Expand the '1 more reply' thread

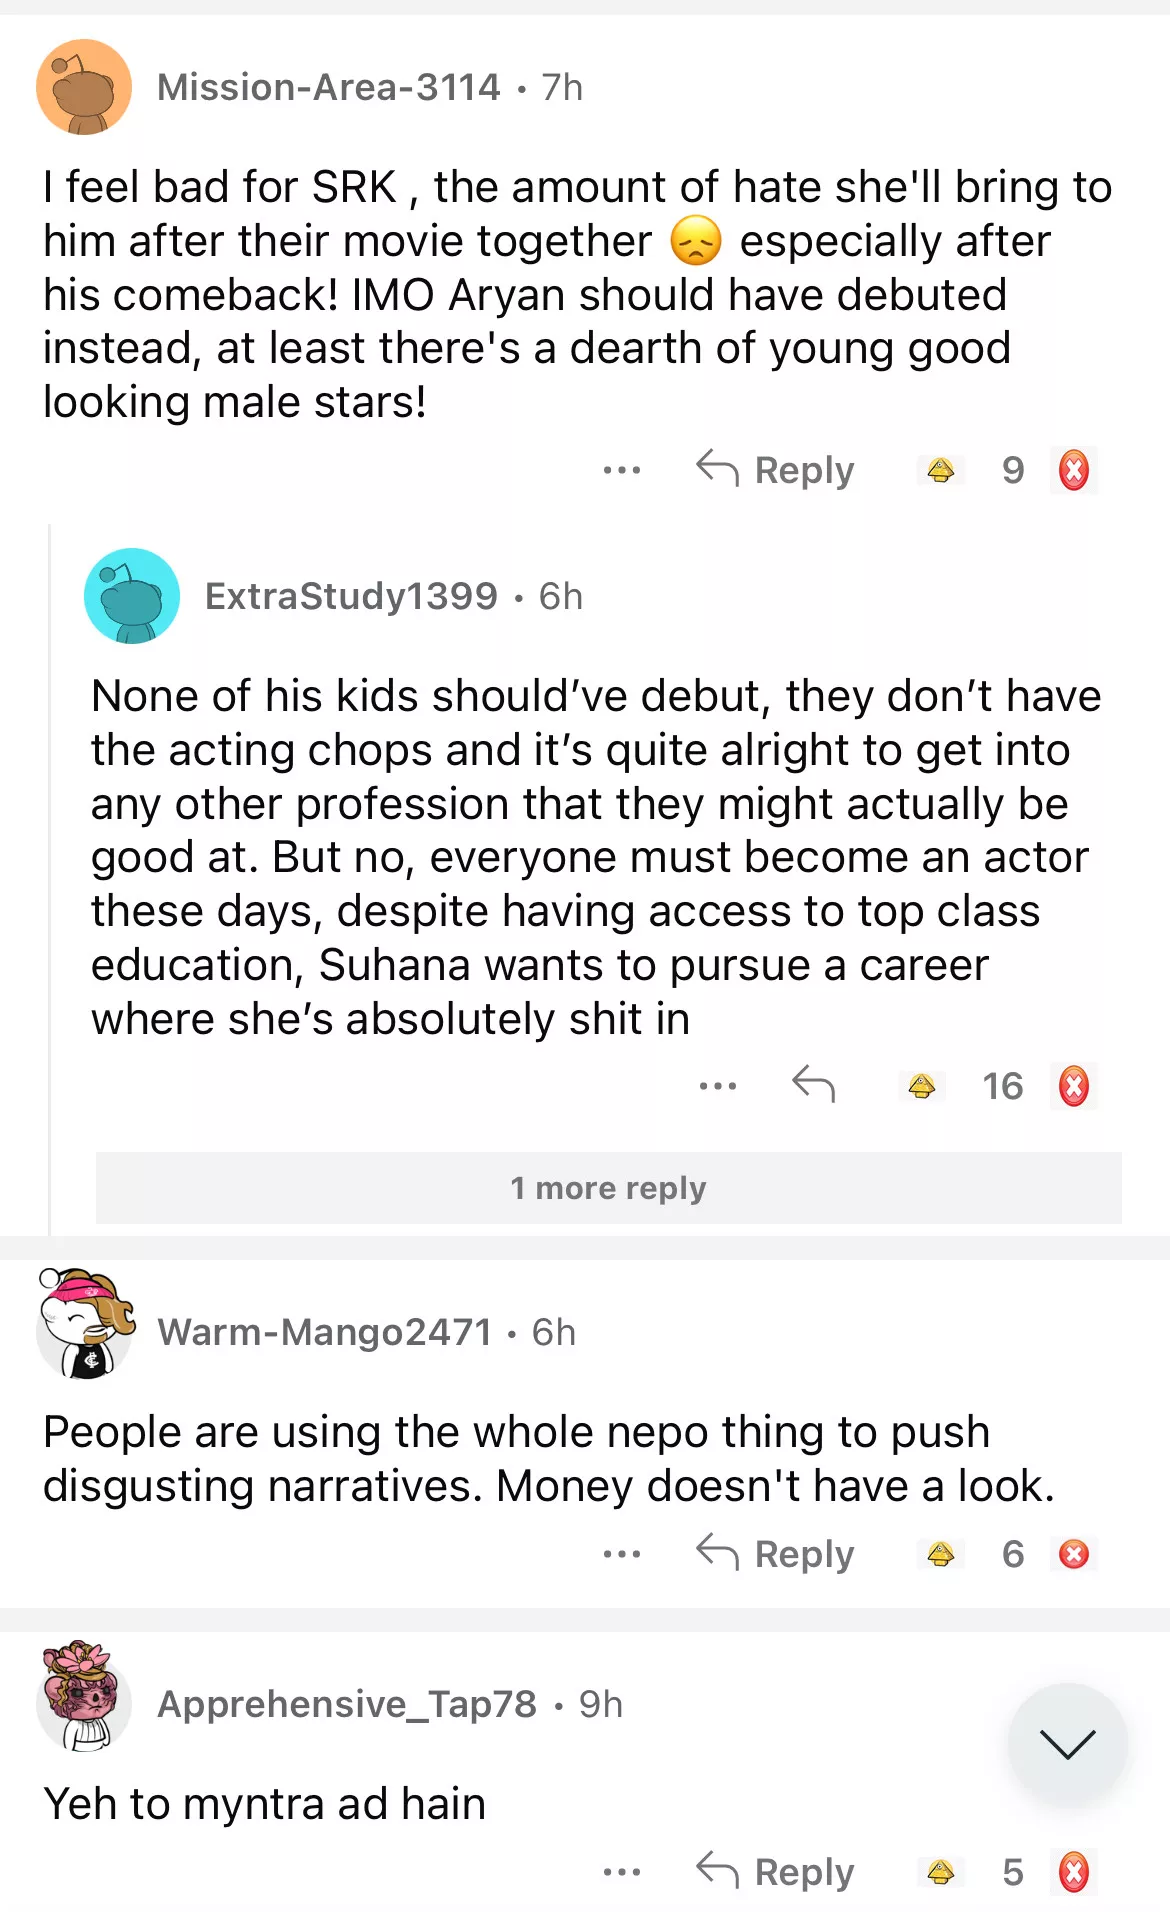pos(608,1188)
